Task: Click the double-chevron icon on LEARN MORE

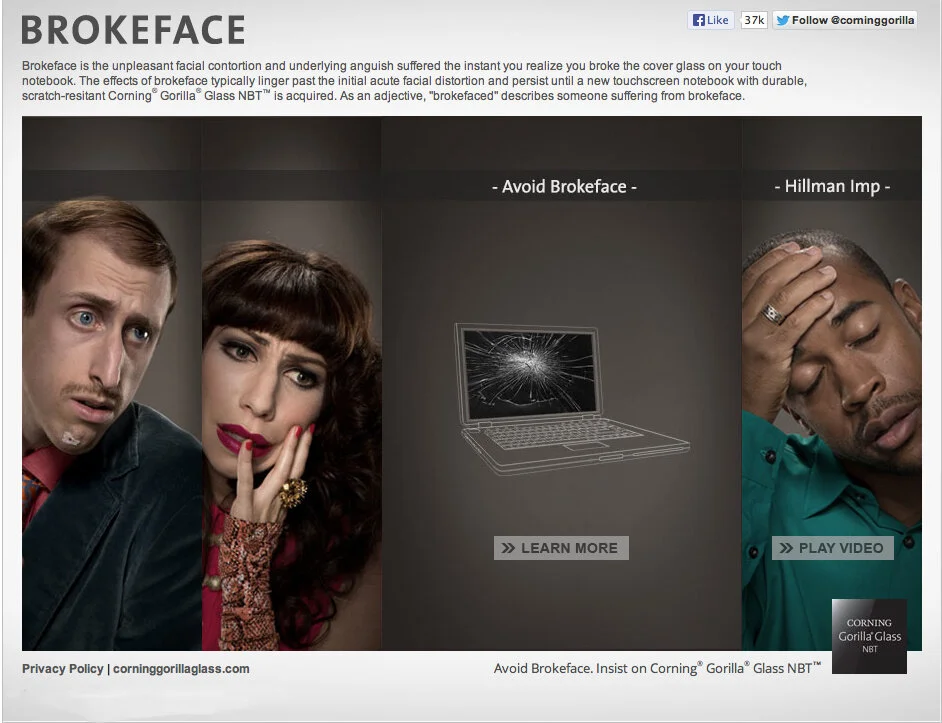Action: 508,548
